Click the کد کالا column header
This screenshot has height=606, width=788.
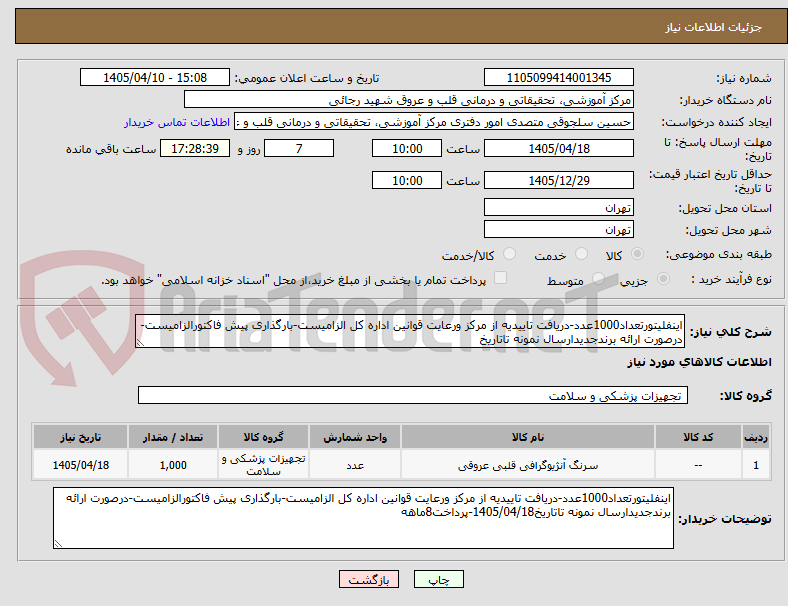699,437
